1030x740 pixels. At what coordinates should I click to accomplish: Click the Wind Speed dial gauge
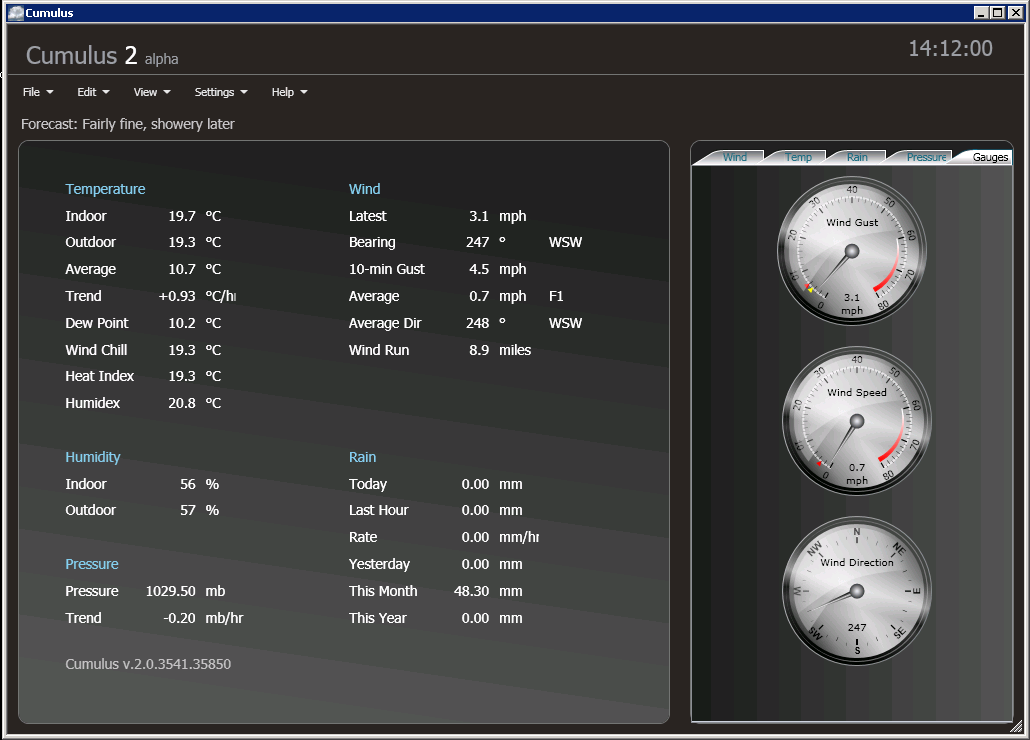(x=856, y=421)
